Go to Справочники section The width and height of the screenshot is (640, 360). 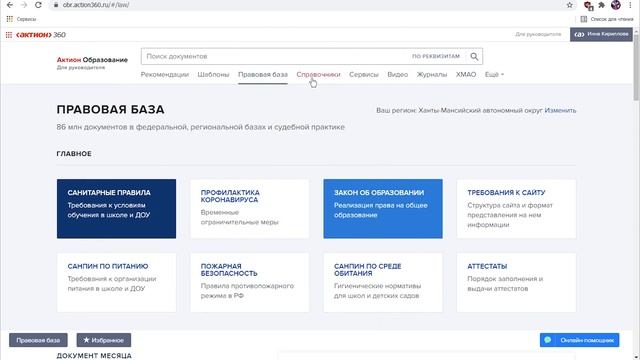point(318,74)
